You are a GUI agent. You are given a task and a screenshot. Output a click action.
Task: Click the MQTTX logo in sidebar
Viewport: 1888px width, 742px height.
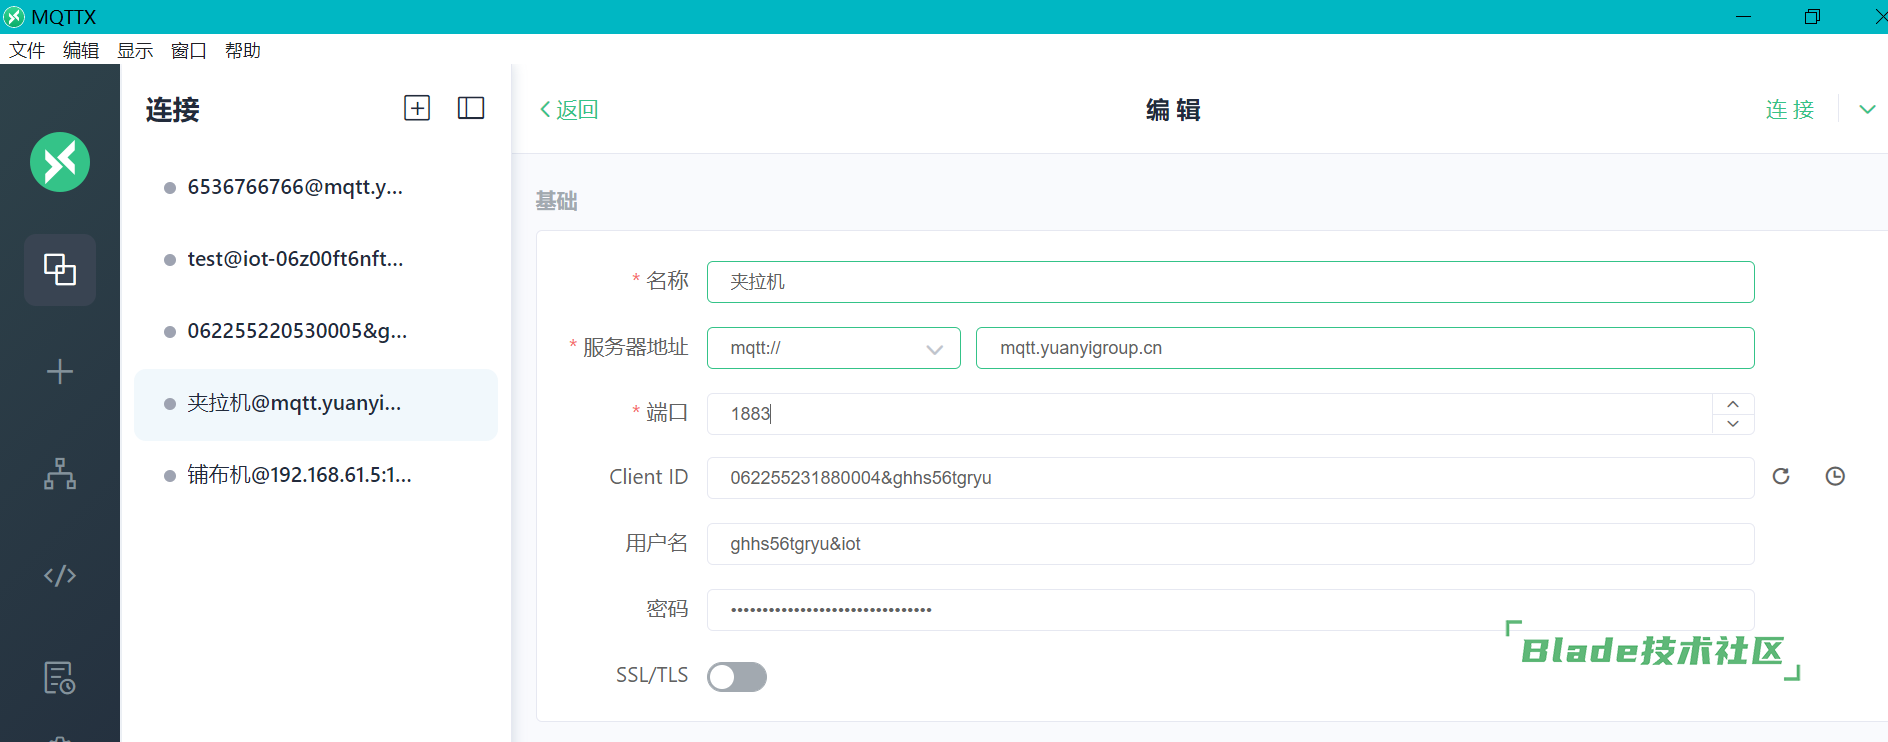tap(60, 162)
